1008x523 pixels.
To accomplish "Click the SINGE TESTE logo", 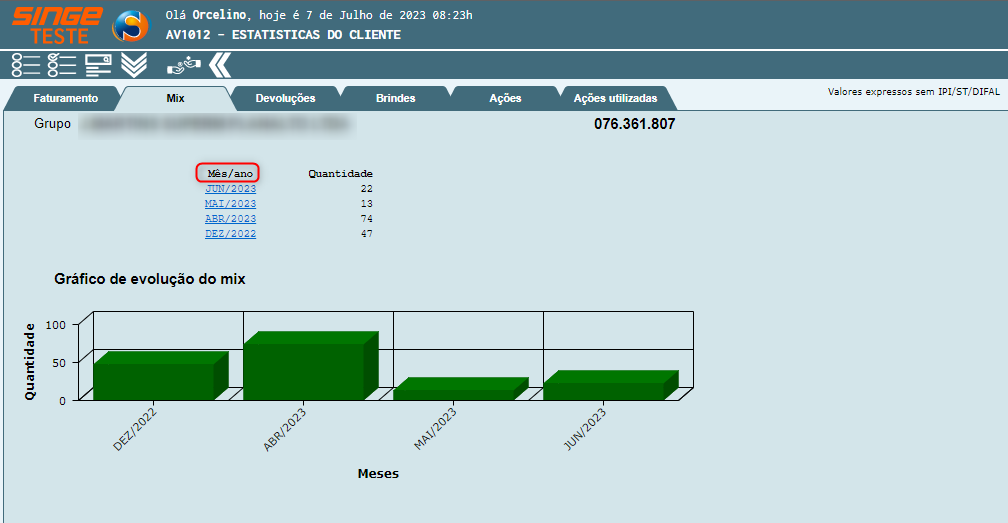I will (x=56, y=25).
